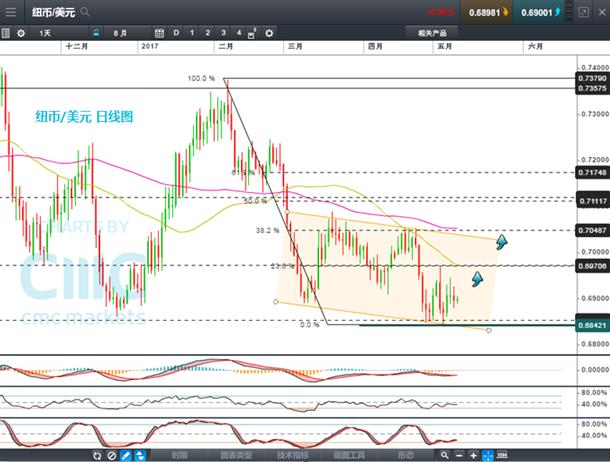Zoom in with the plus button
610x462 pixels.
473,455
